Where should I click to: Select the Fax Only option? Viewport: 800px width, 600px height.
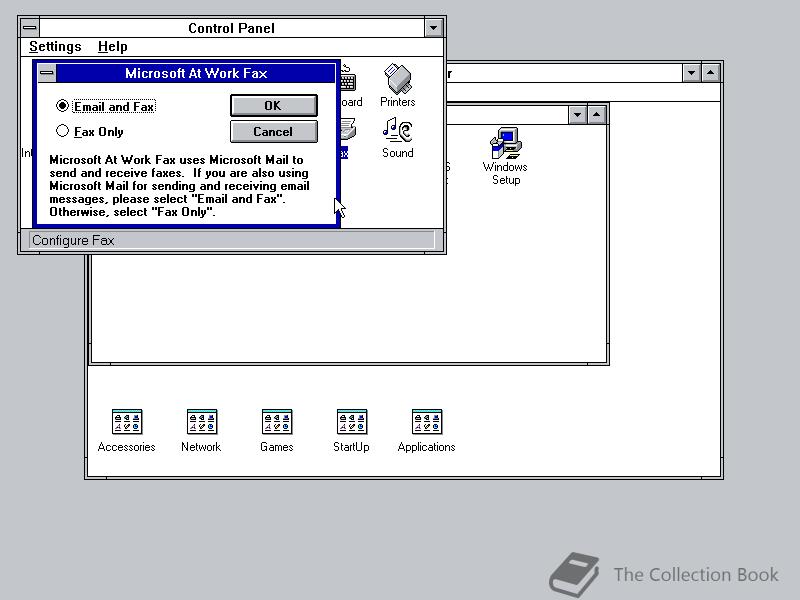90,132
